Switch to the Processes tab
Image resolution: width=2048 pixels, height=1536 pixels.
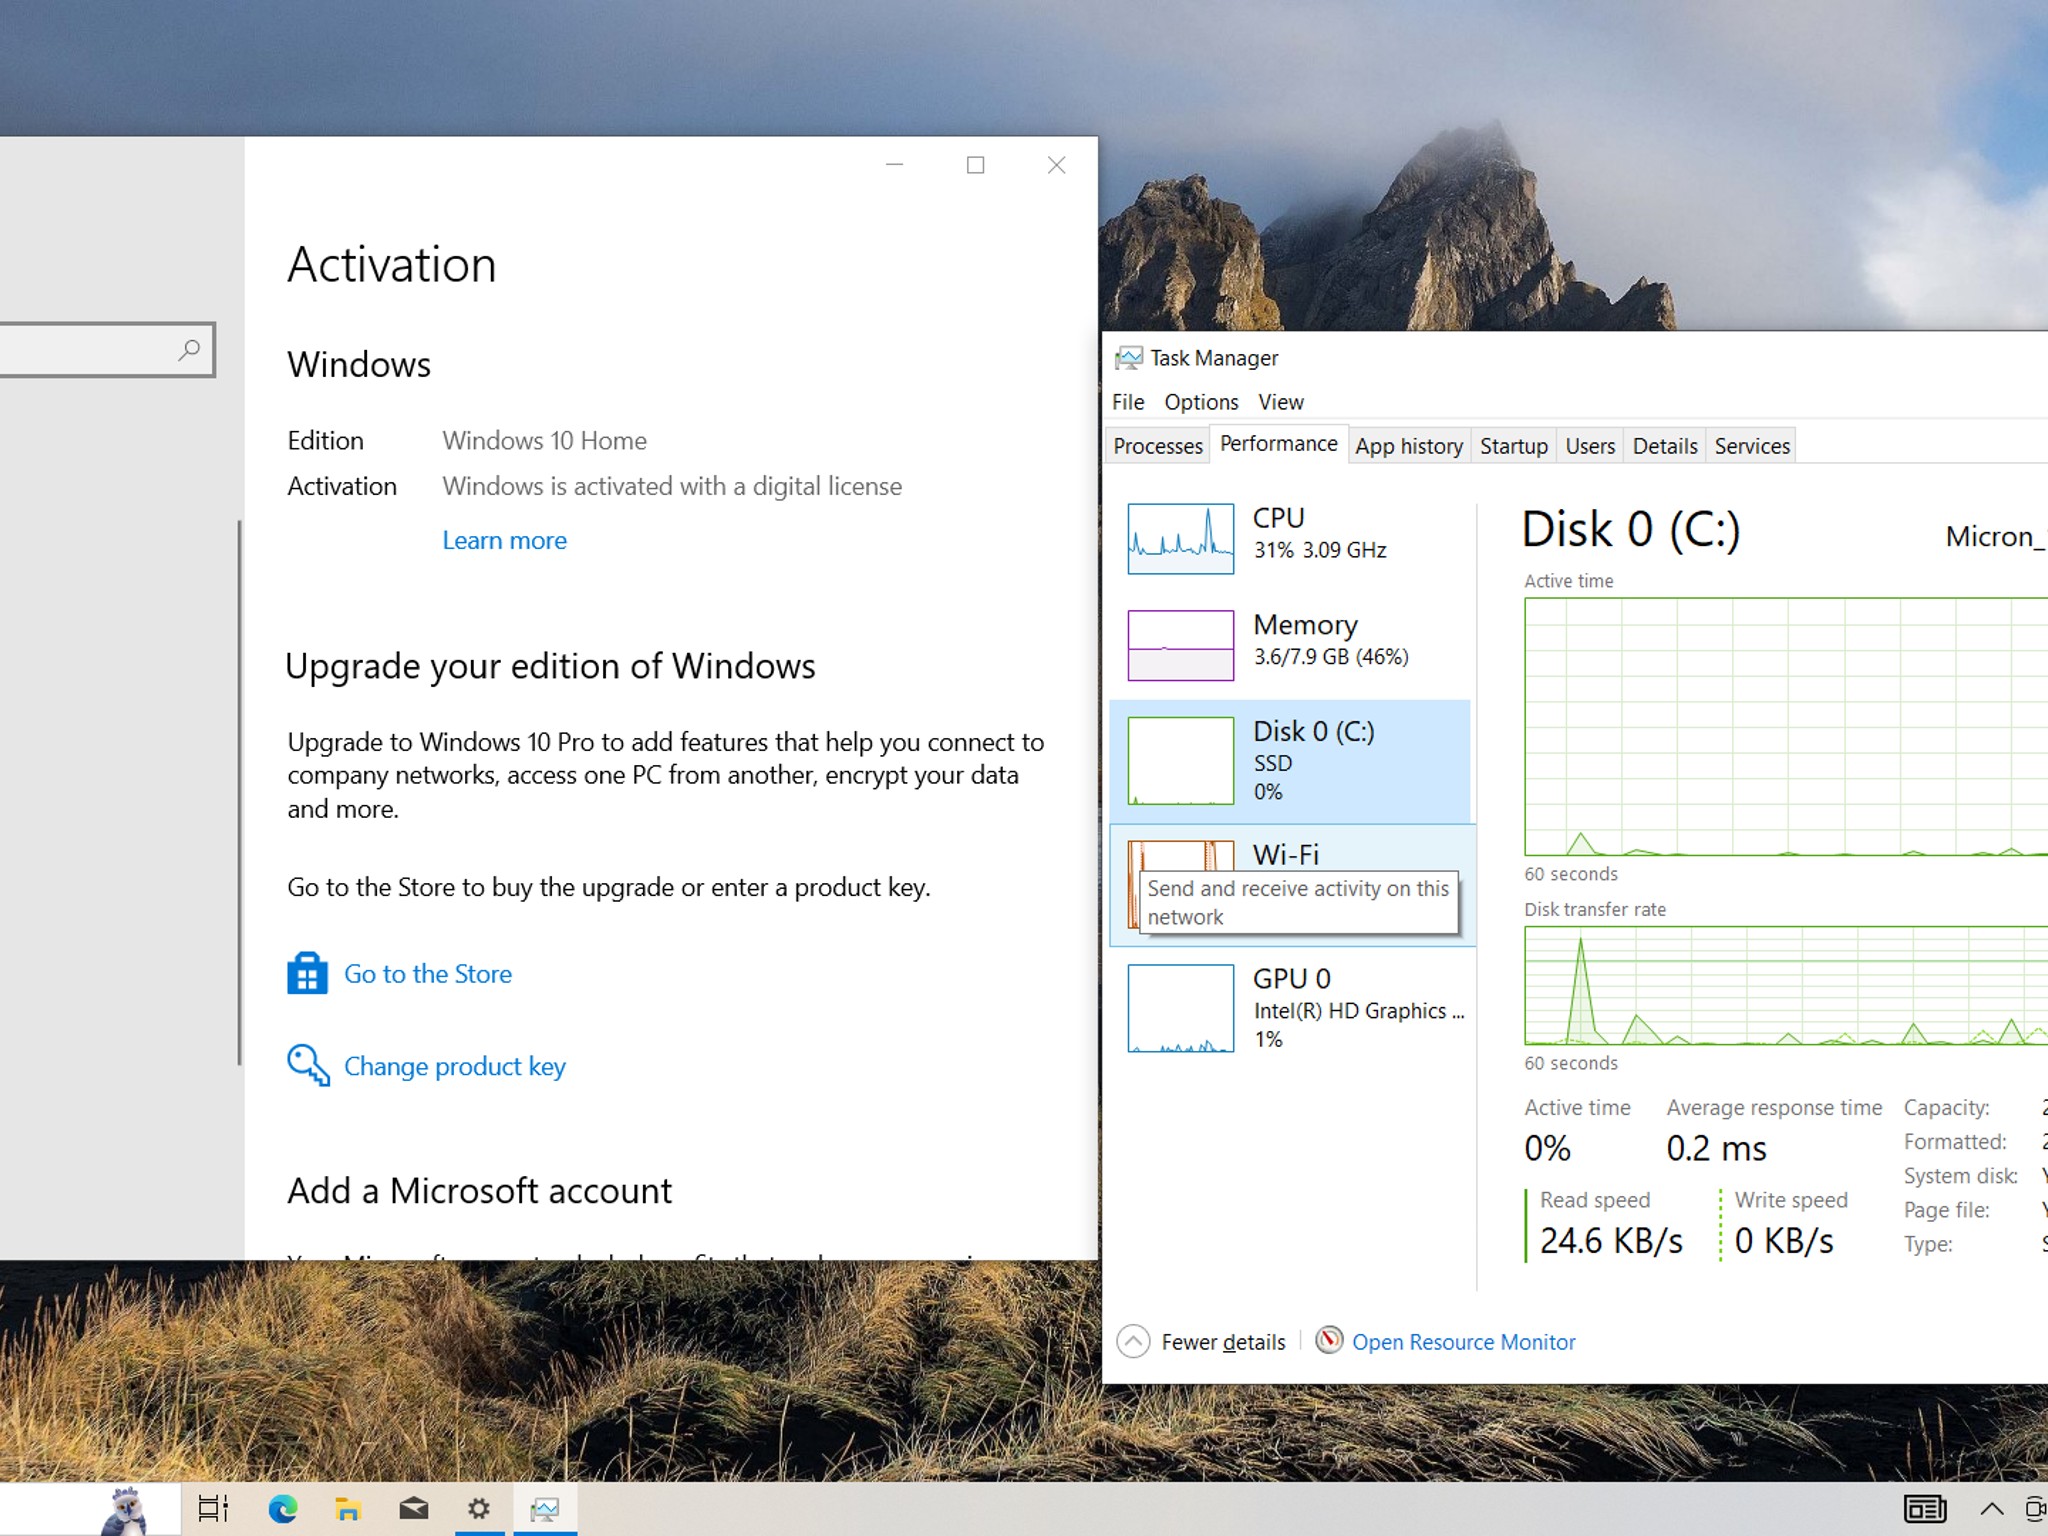tap(1158, 446)
